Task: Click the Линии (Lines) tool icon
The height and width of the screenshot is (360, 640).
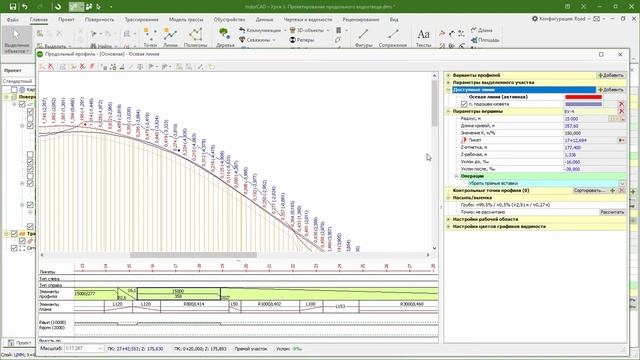Action: (x=170, y=34)
